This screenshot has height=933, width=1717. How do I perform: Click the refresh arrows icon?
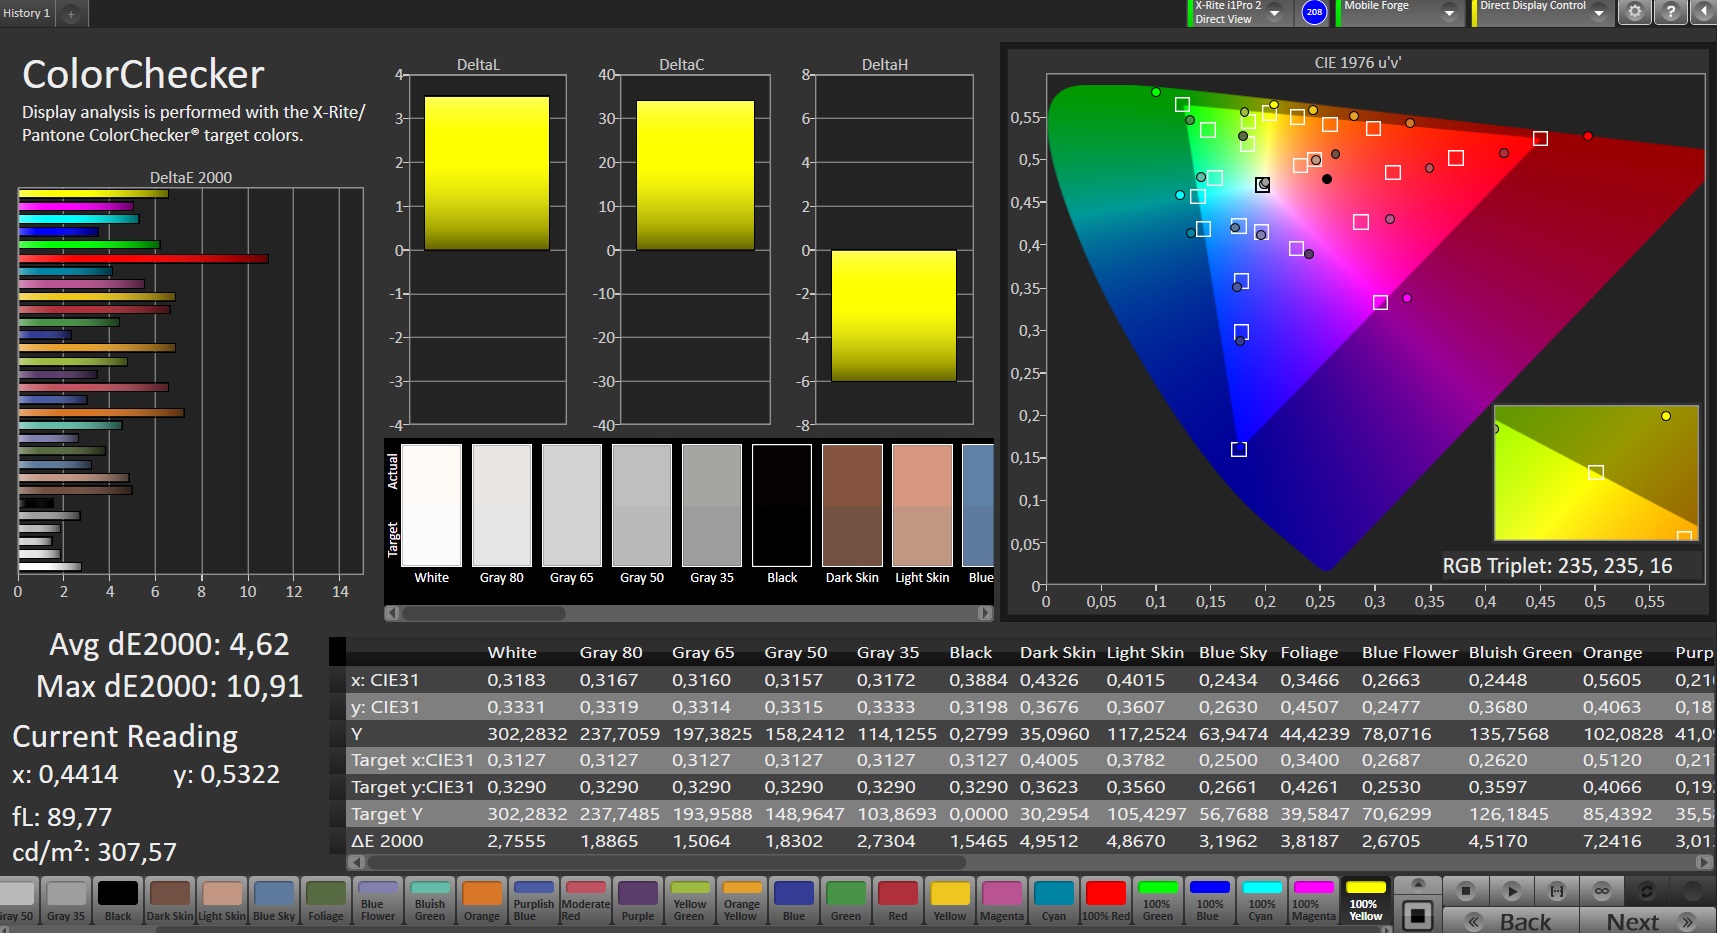point(1647,890)
